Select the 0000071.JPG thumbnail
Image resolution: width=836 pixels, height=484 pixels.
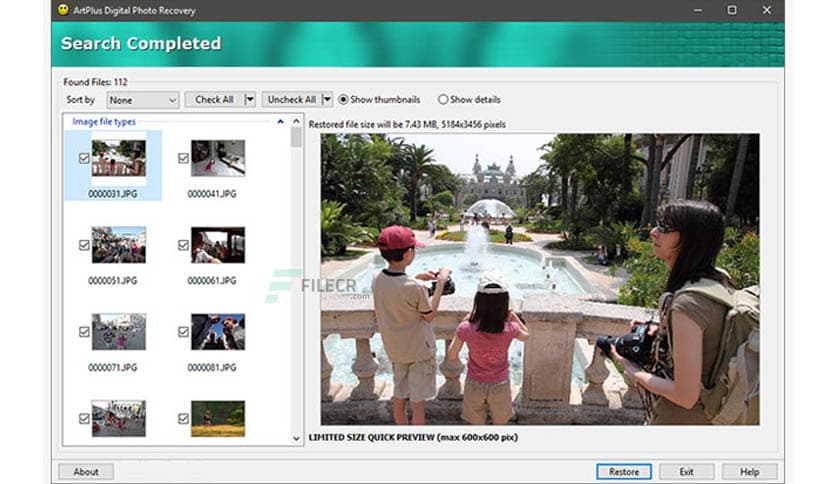click(x=118, y=331)
